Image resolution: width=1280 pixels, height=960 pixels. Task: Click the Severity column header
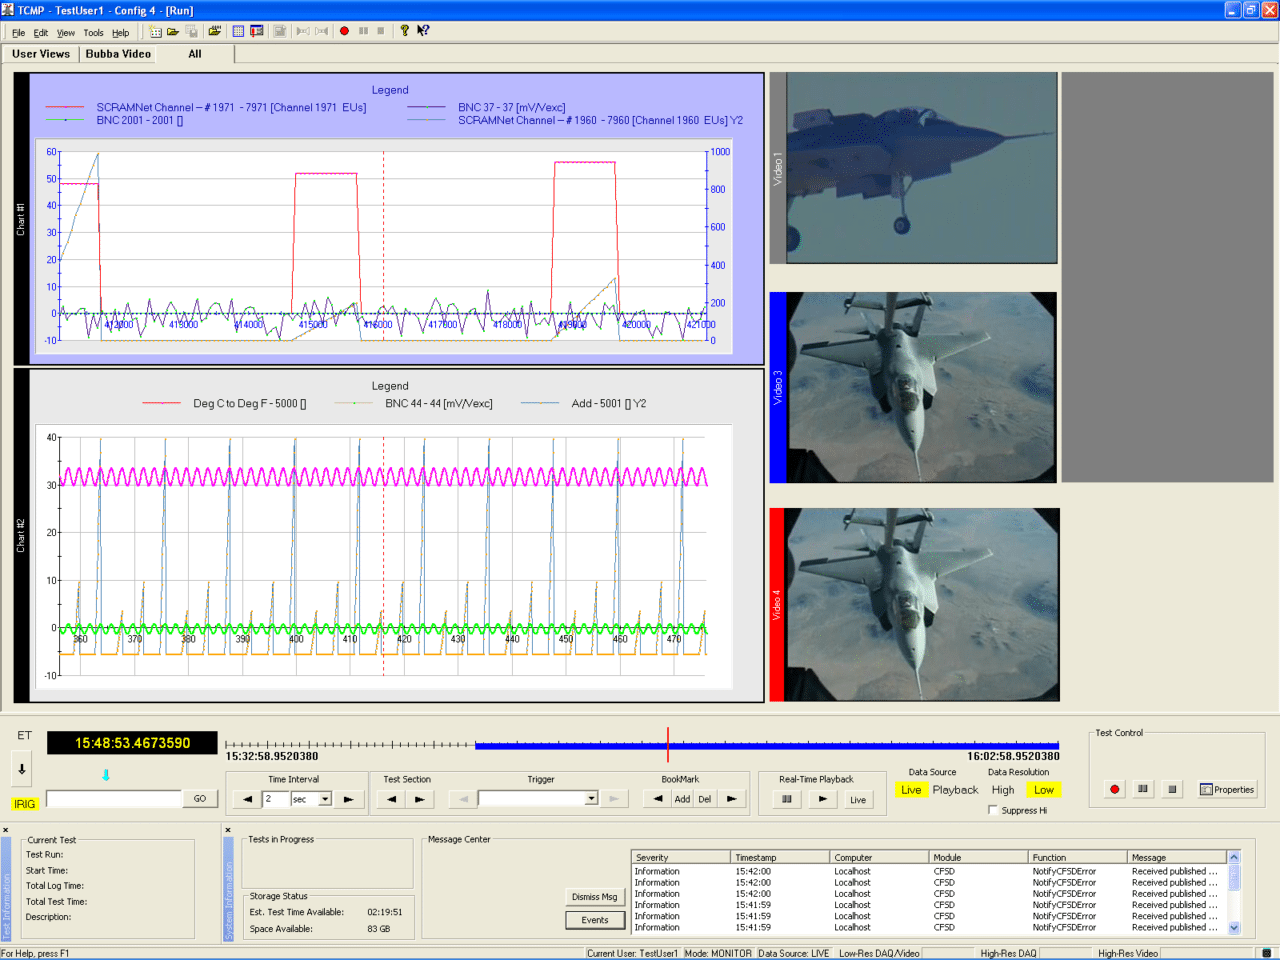click(x=681, y=857)
